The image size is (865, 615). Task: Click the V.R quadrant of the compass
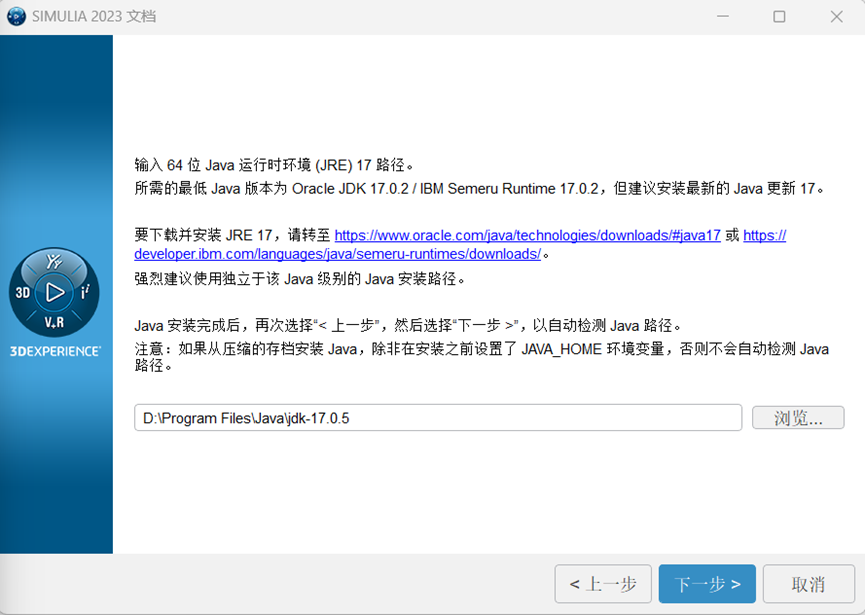[x=55, y=323]
